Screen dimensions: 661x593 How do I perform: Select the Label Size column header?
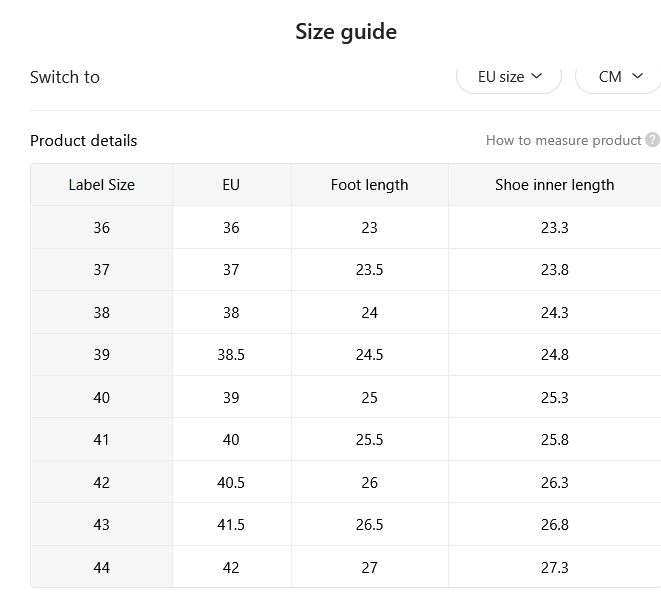102,185
